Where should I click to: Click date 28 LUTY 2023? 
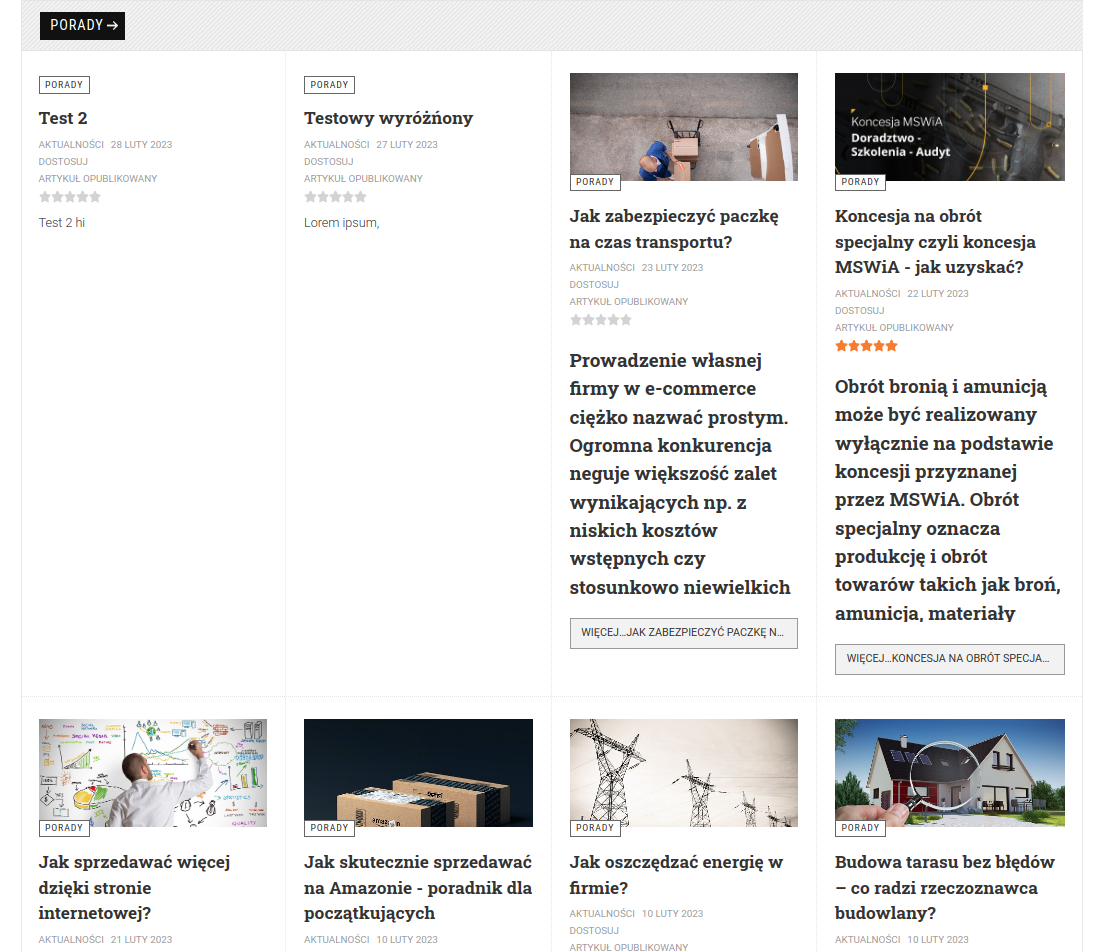(x=141, y=145)
